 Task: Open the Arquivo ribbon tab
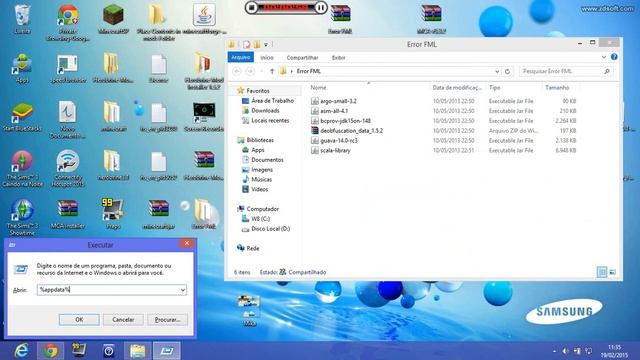click(x=240, y=58)
